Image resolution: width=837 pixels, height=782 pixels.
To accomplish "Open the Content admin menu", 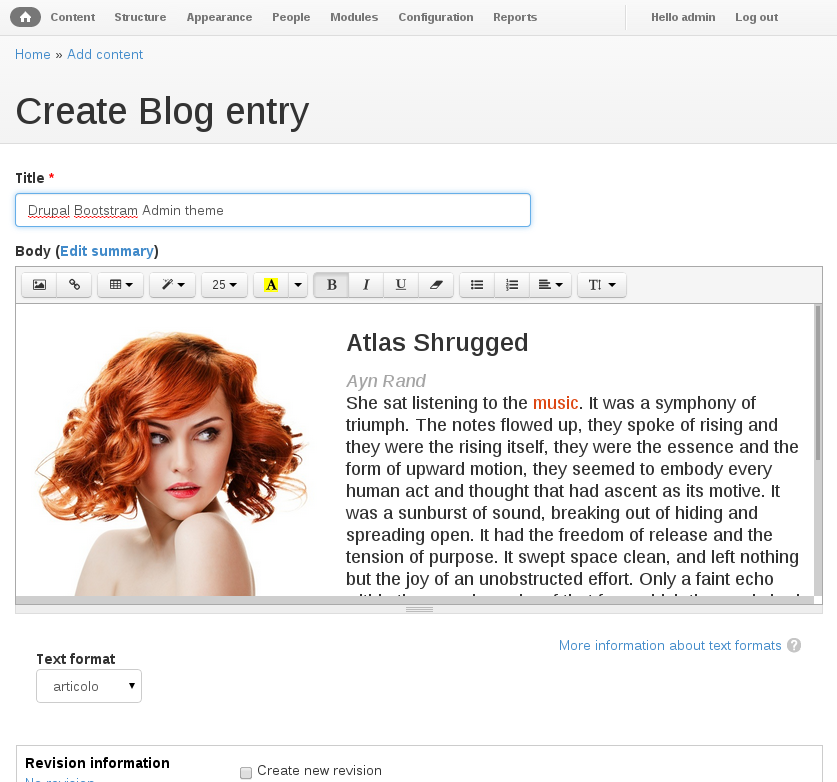I will click(x=73, y=17).
